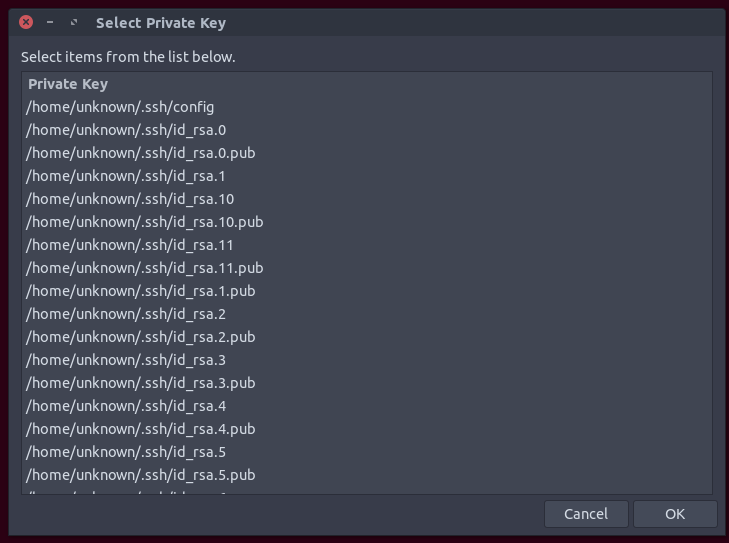This screenshot has height=543, width=729.
Task: Select the id_rsa.2 key file
Action: 126,314
